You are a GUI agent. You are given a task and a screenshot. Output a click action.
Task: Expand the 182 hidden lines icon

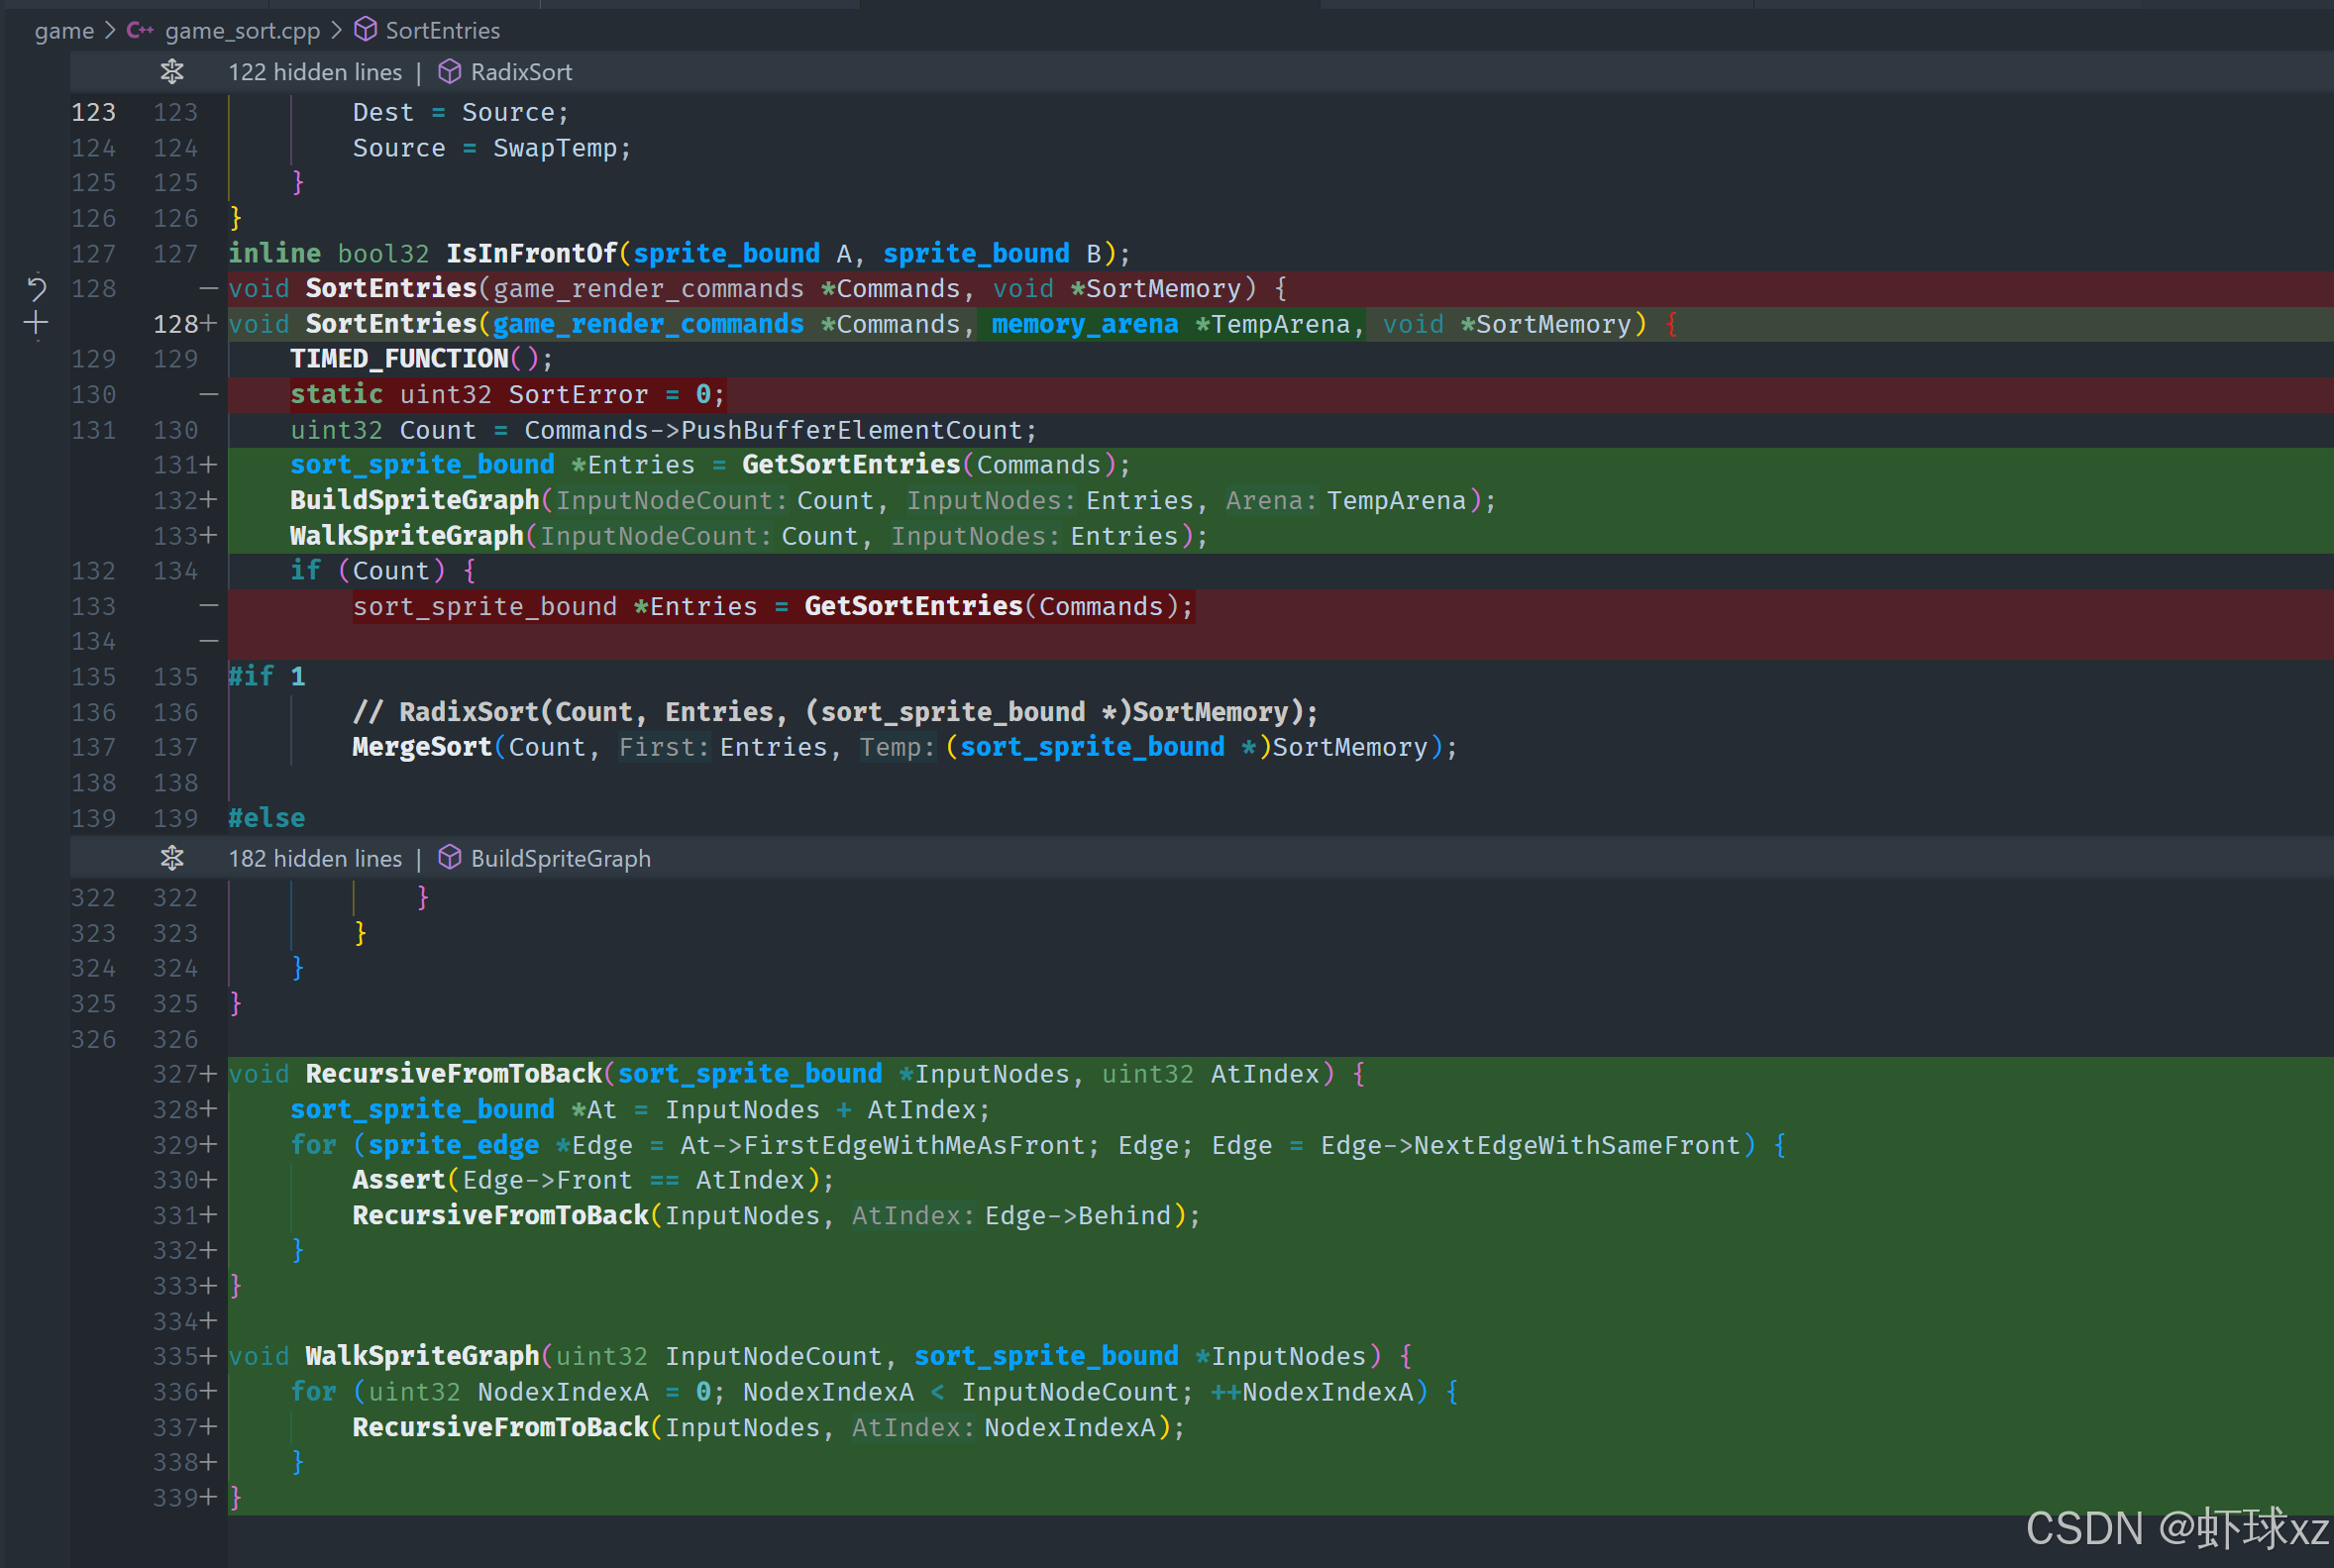click(172, 858)
